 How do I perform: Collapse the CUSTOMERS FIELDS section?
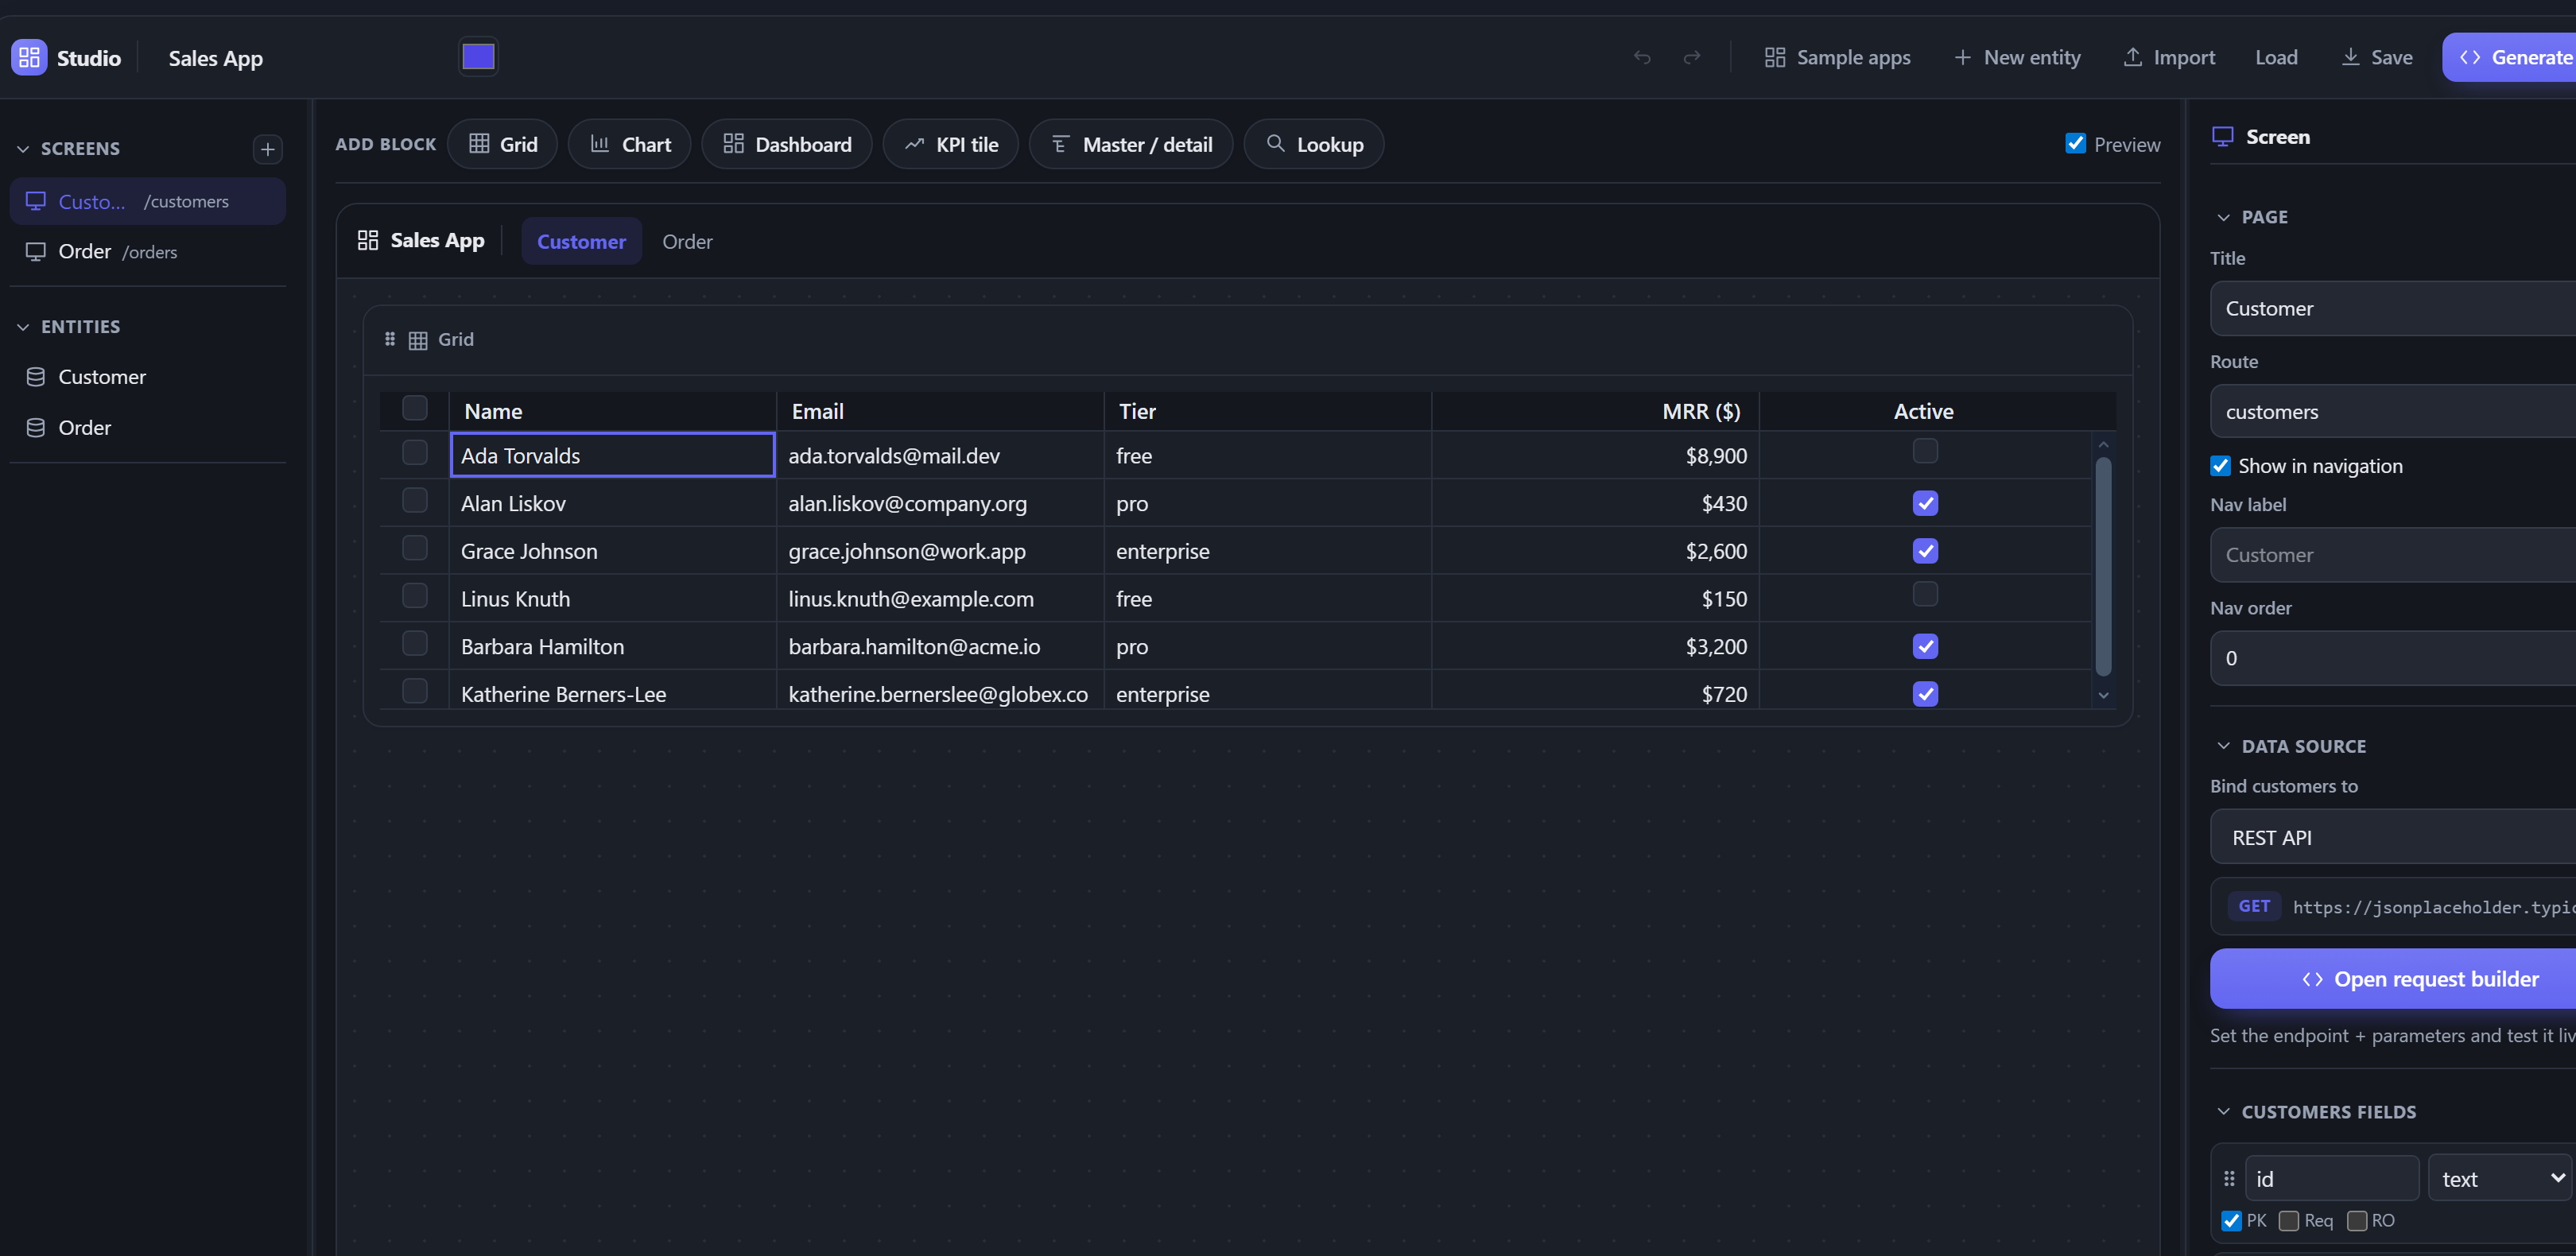2223,1111
